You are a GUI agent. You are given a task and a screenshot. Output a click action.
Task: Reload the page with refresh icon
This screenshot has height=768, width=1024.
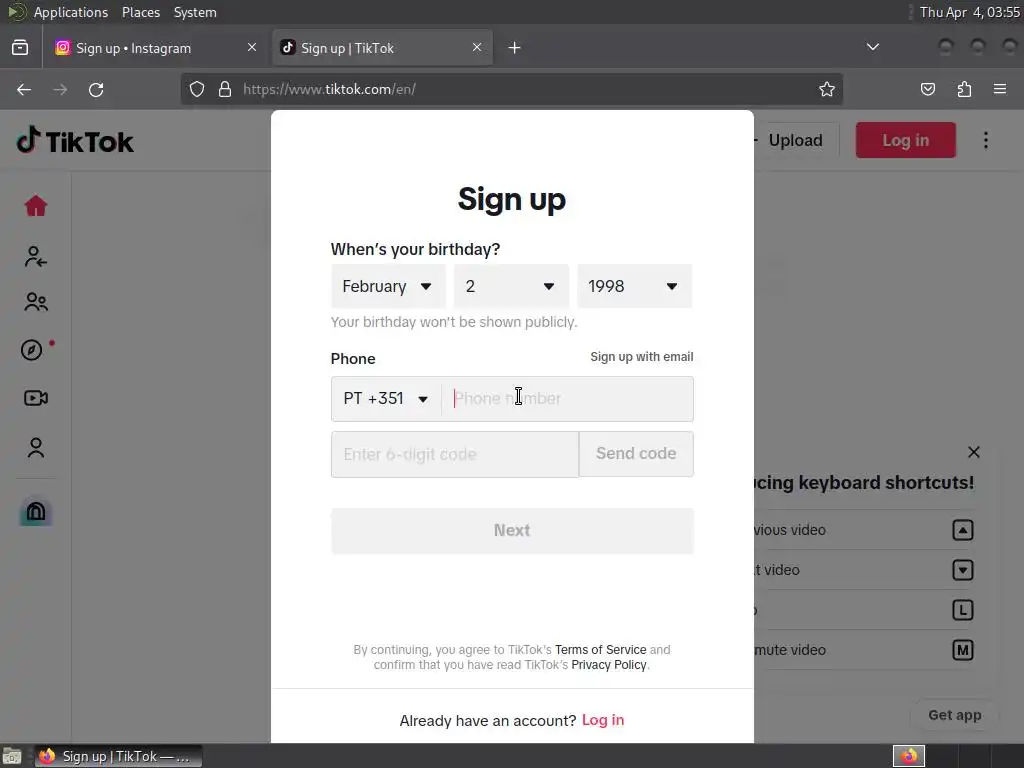pos(96,89)
